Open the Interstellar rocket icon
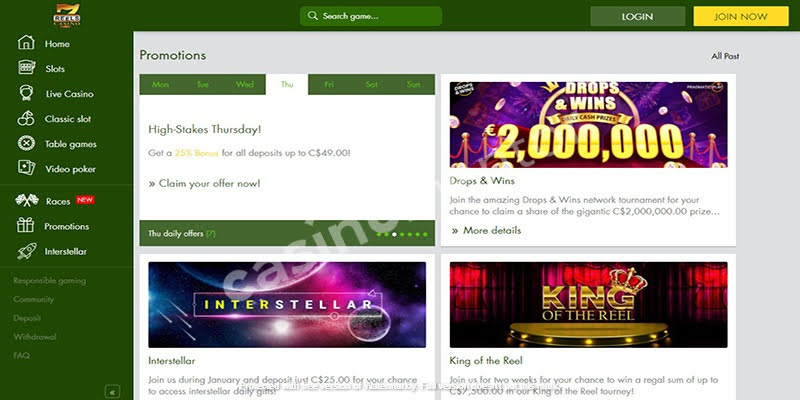This screenshot has height=400, width=800. pyautogui.click(x=26, y=251)
